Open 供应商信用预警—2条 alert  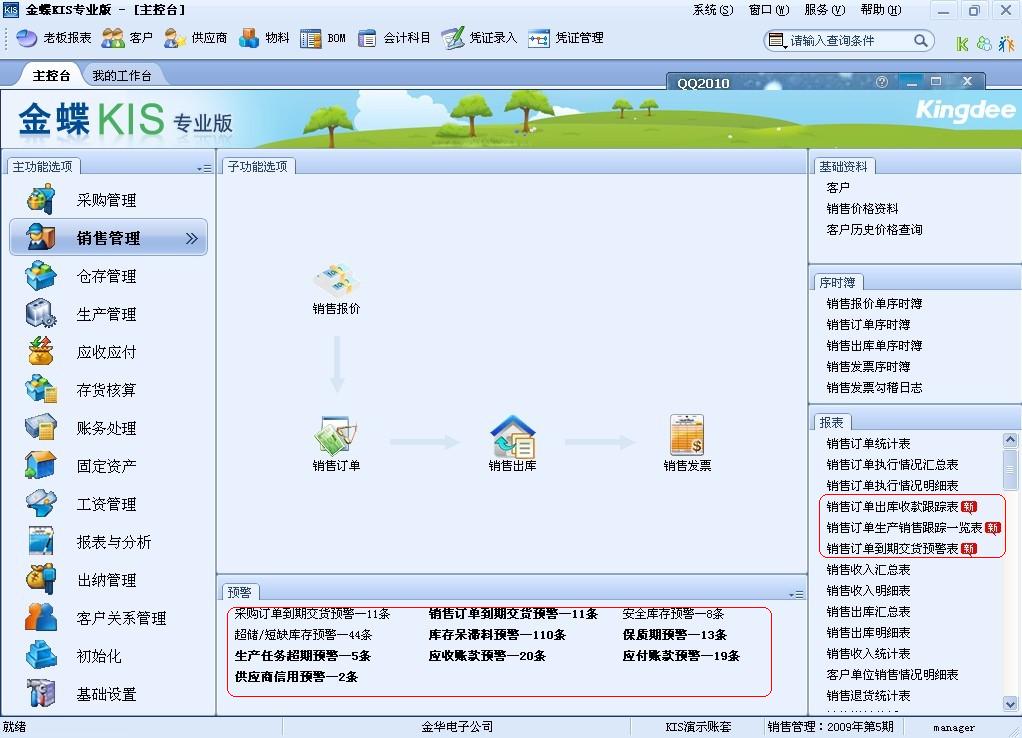[x=296, y=676]
